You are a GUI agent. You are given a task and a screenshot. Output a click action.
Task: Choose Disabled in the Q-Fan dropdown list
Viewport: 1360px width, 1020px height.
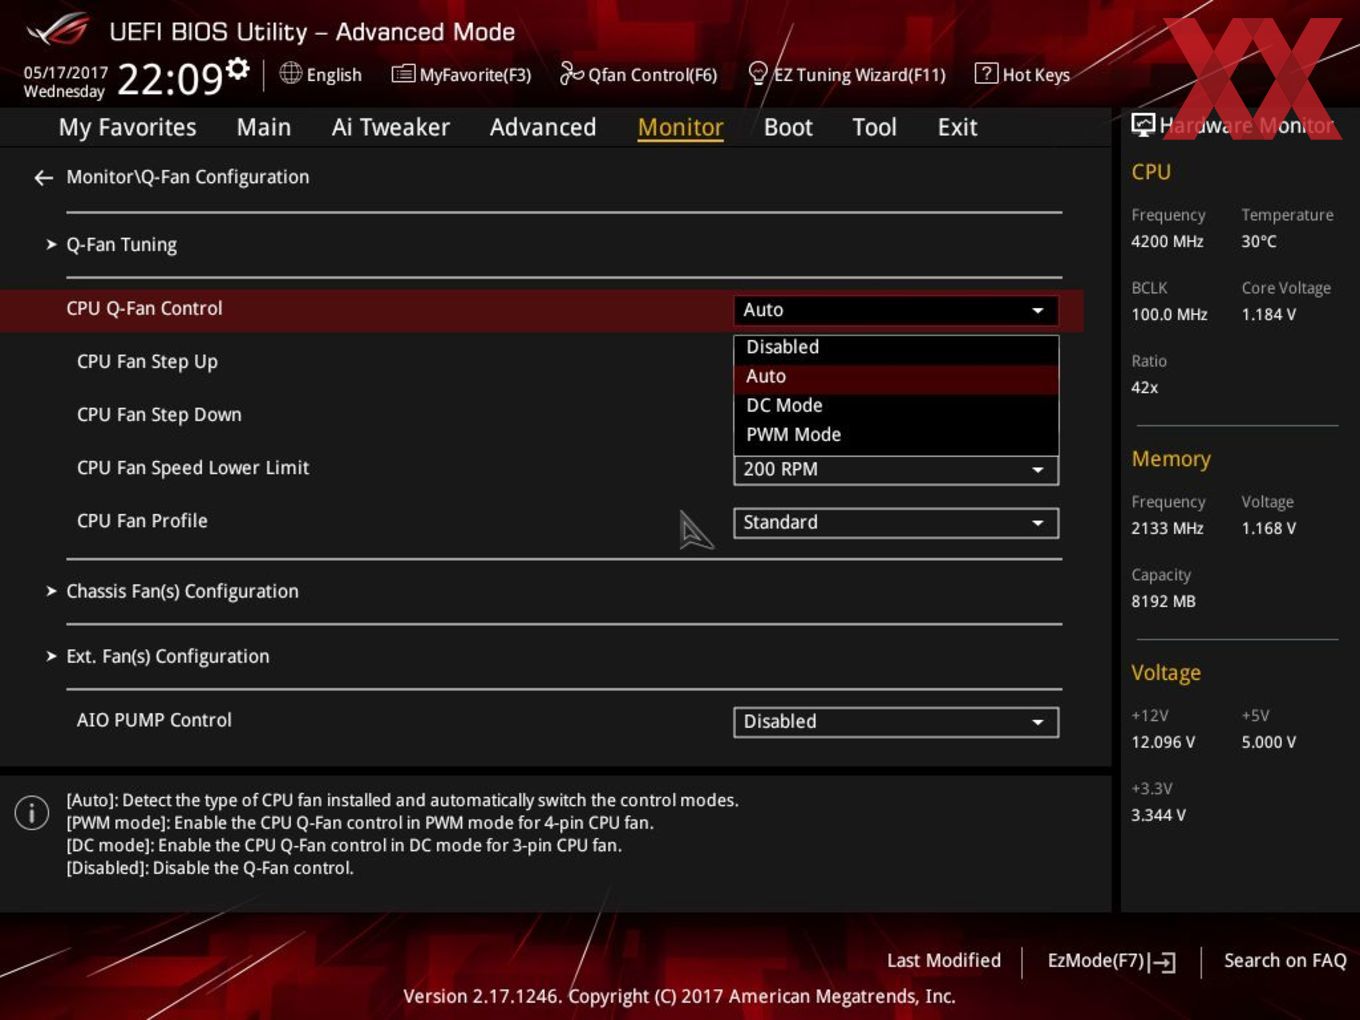coord(896,347)
